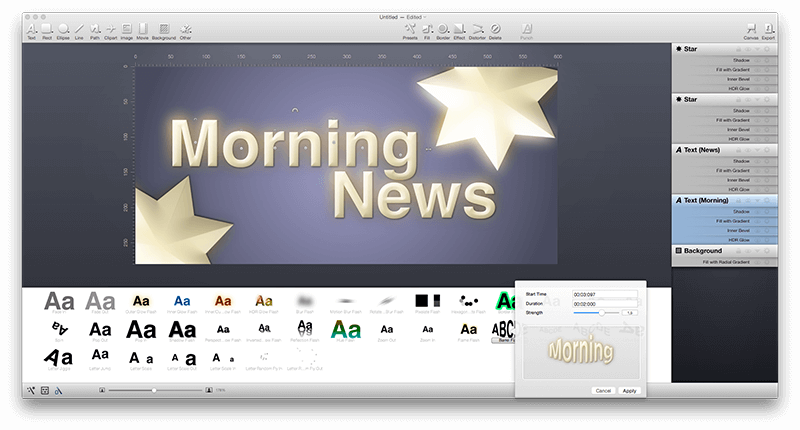This screenshot has height=430, width=800.
Task: Toggle visibility of Text (News) layer
Action: point(748,150)
